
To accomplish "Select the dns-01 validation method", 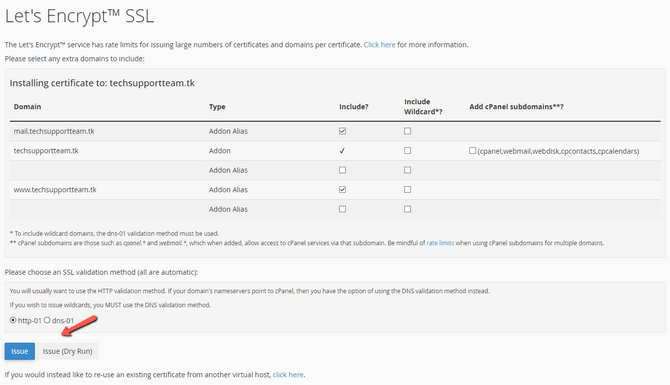I will (x=47, y=320).
